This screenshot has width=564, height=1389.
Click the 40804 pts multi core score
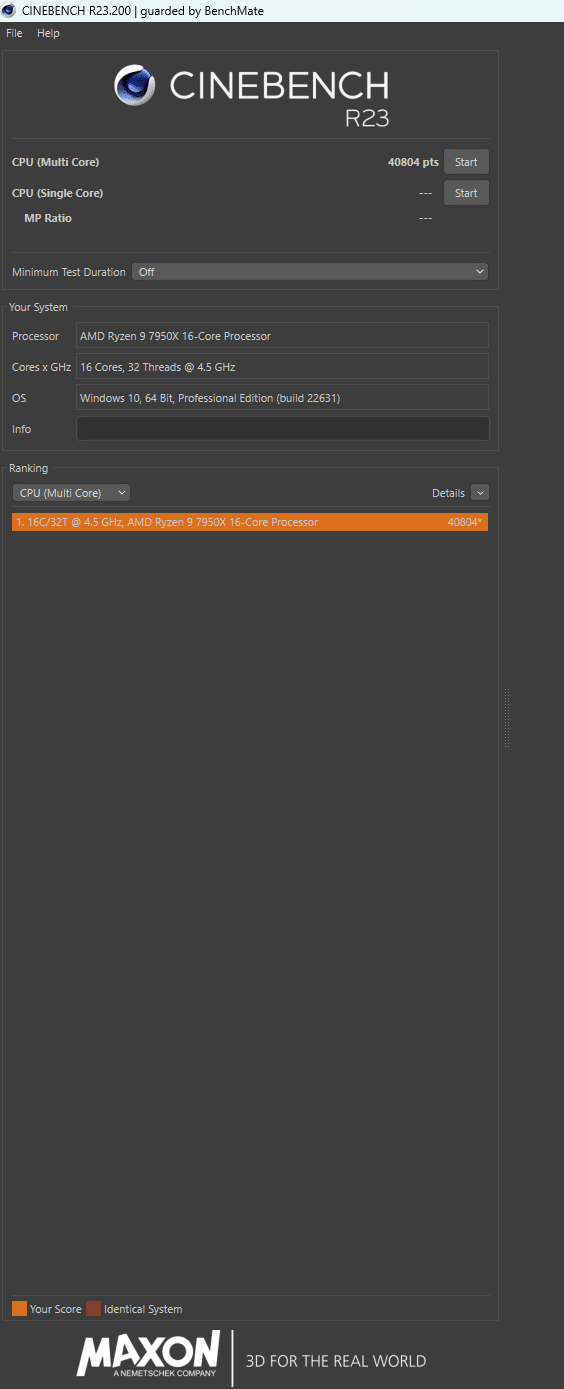click(413, 162)
